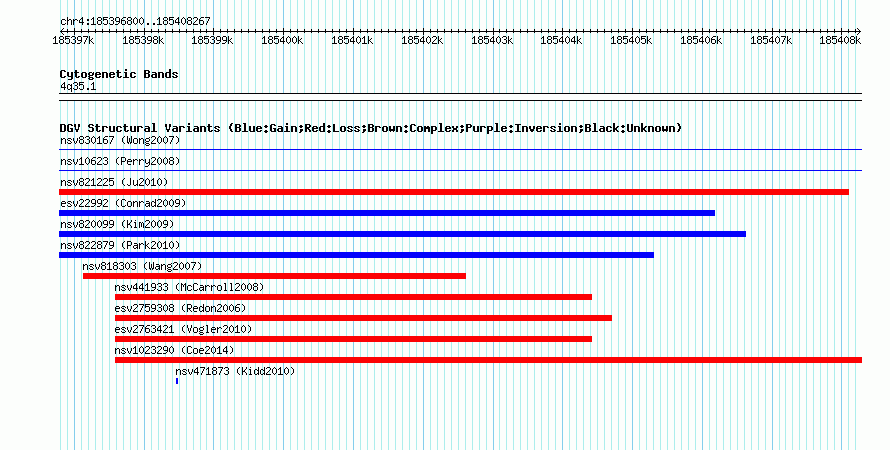Click the 185397k ruler tick label
This screenshot has width=890, height=450.
(73, 40)
